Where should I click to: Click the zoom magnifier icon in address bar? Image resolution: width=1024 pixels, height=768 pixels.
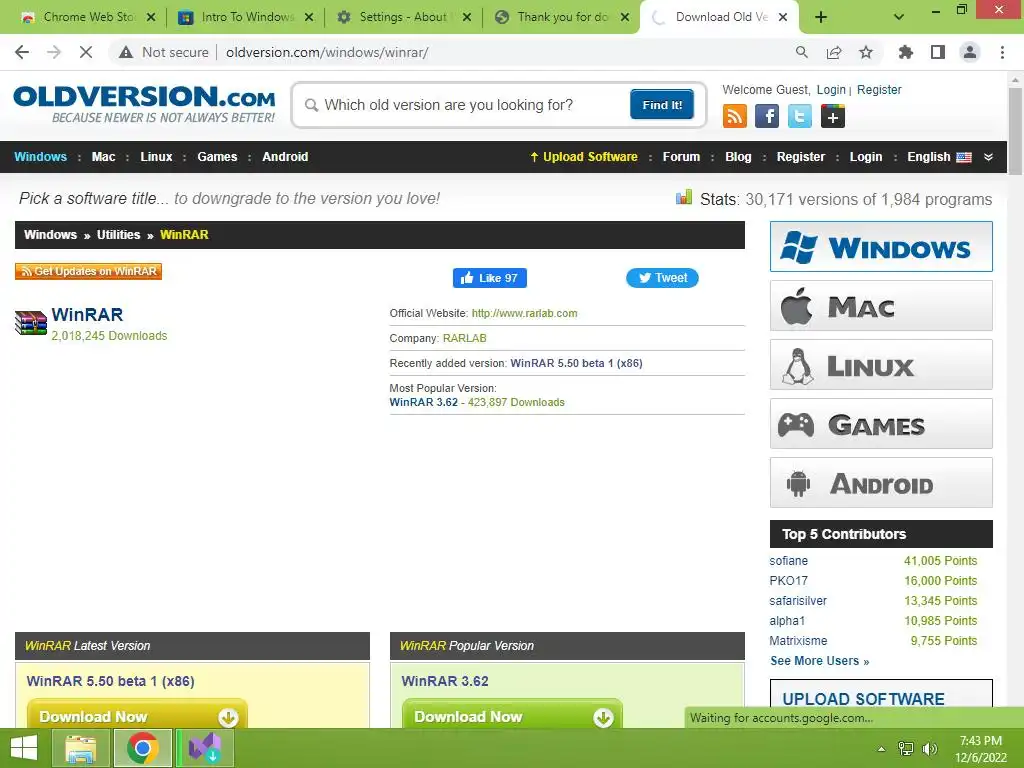coord(801,52)
